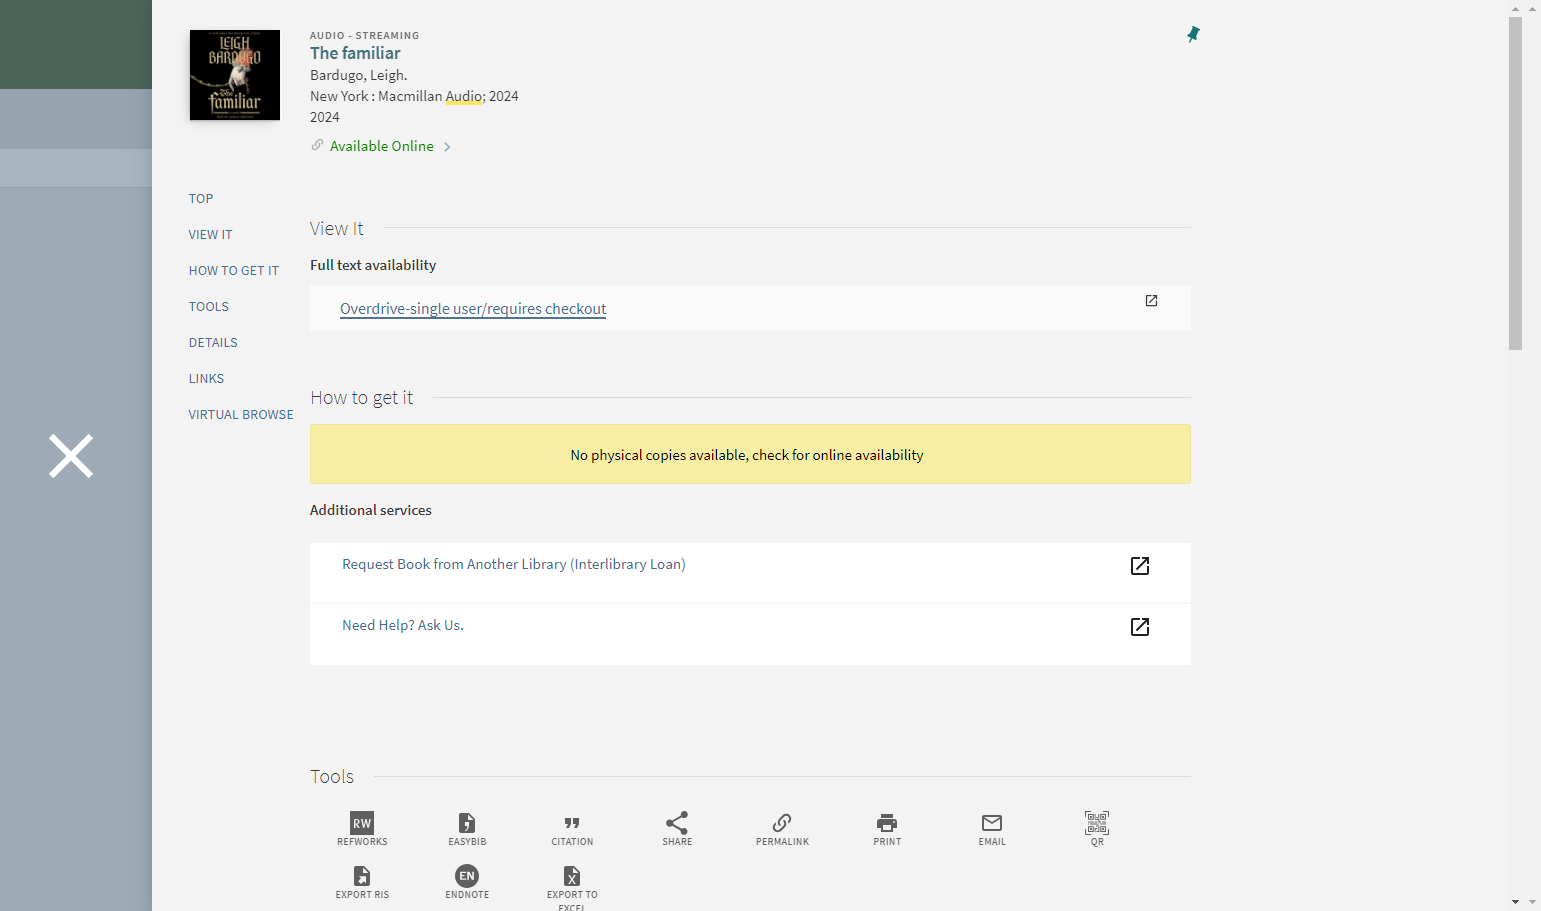This screenshot has width=1541, height=911.
Task: Export record to RefWorks
Action: 362,829
